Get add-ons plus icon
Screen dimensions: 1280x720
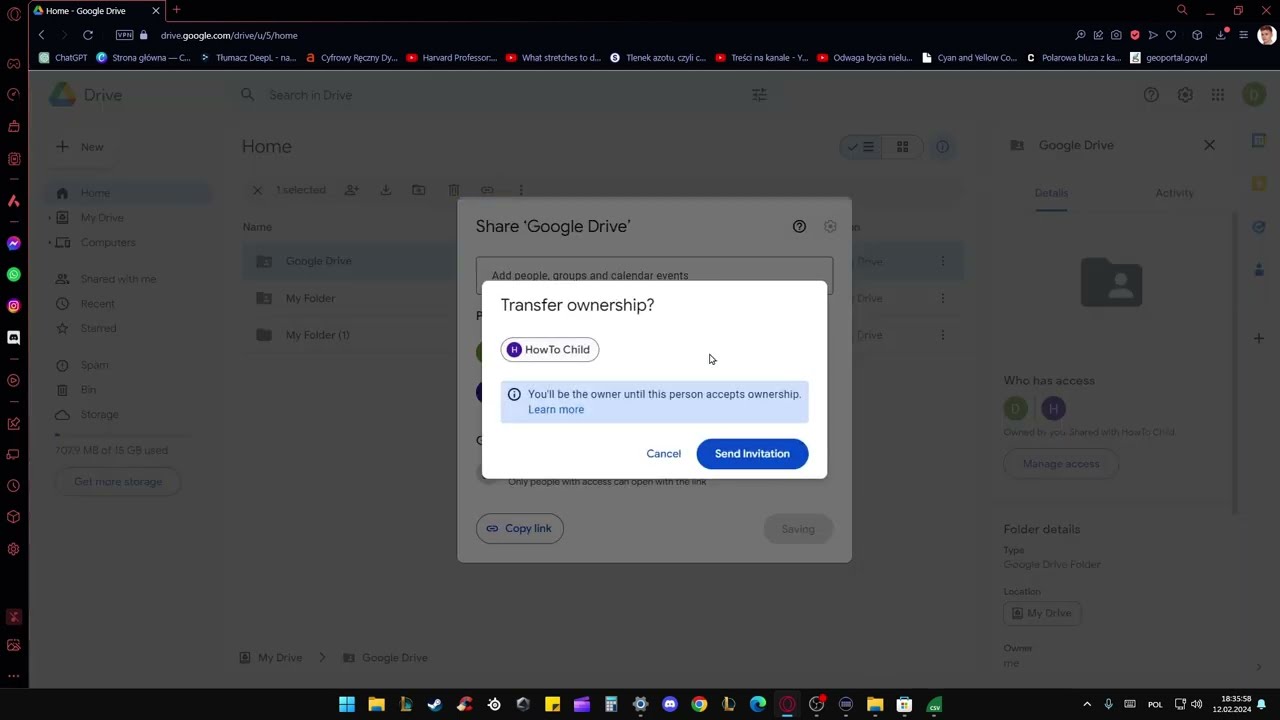1259,338
